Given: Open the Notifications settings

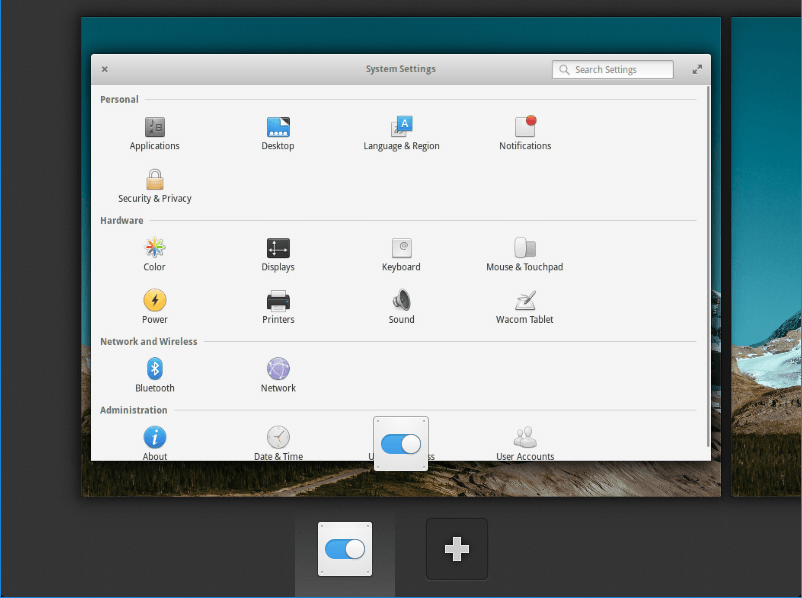Looking at the screenshot, I should coord(525,134).
